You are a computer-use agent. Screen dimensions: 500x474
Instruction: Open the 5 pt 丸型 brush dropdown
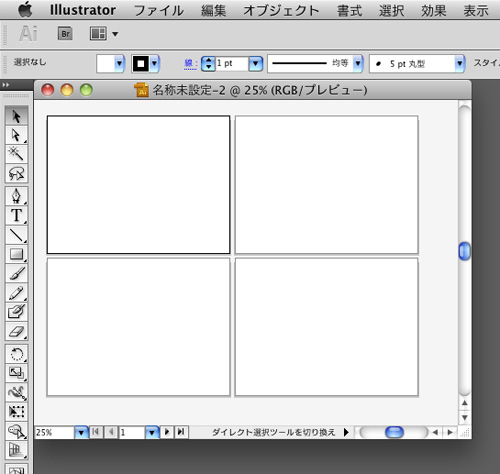point(460,63)
